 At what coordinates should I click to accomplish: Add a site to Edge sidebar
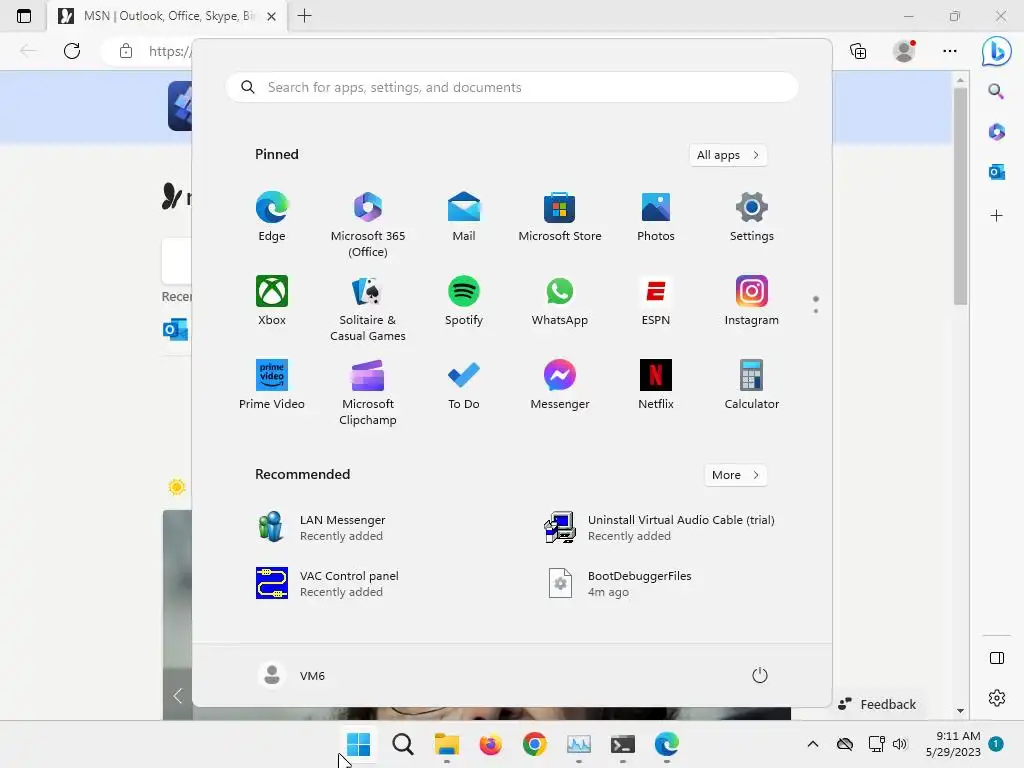tap(996, 216)
